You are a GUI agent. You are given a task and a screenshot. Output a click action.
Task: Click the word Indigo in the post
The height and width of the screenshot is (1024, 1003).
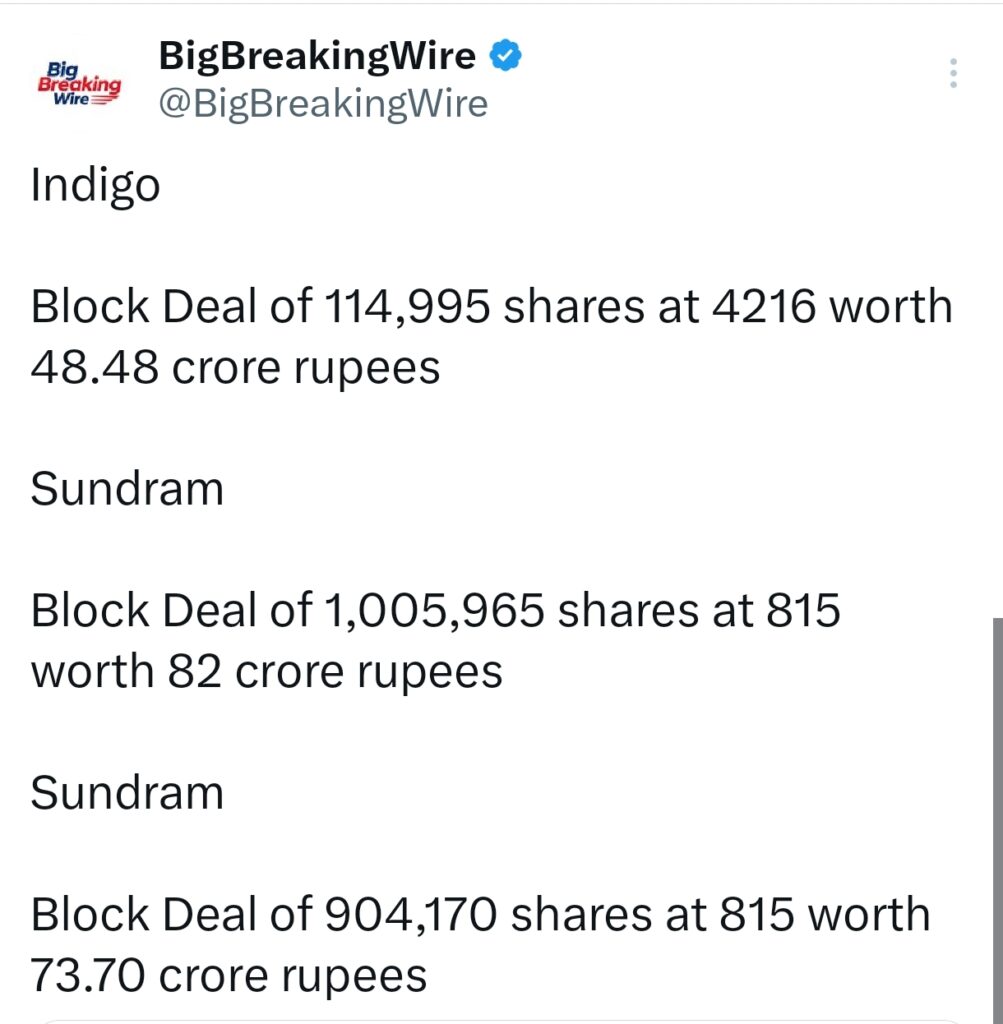[94, 184]
